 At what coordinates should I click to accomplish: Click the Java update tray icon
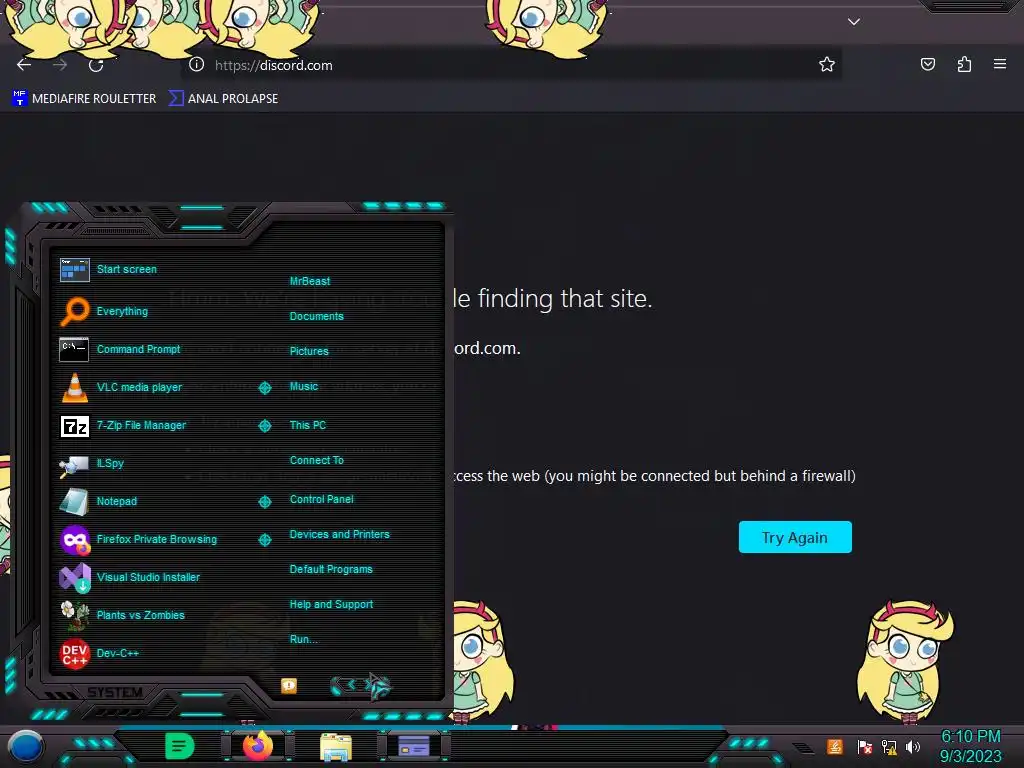(835, 746)
